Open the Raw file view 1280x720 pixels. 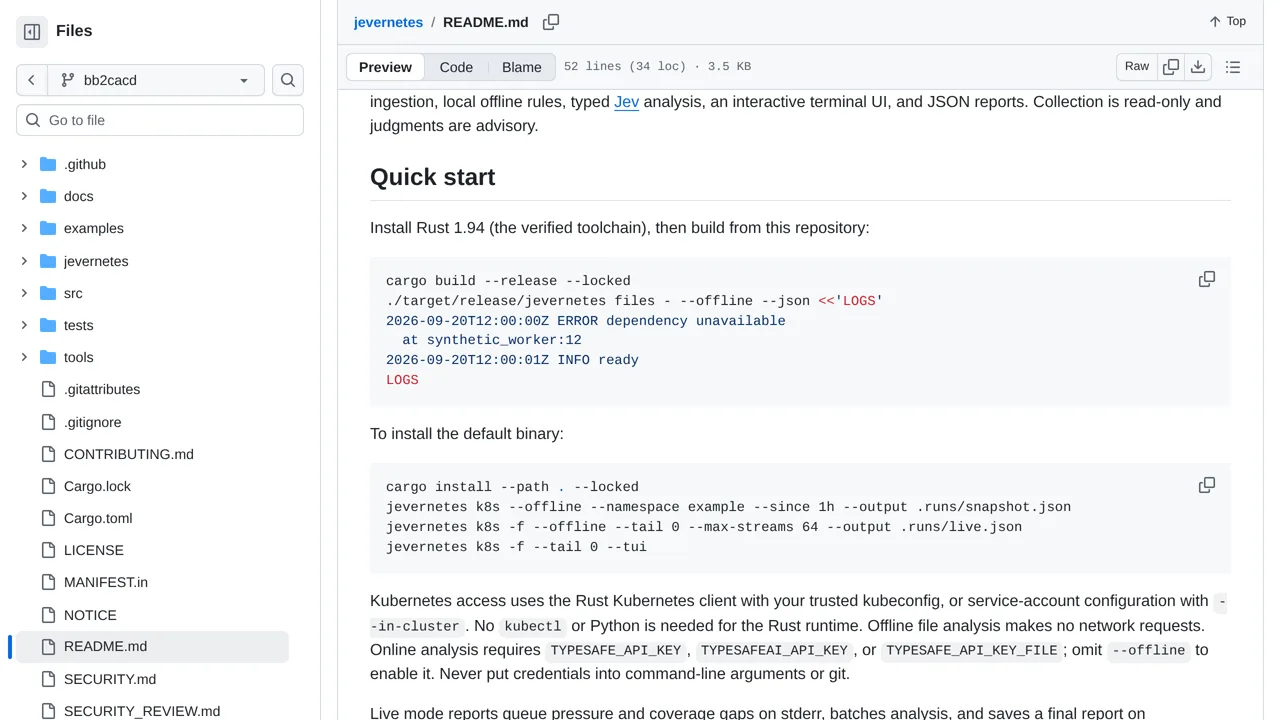[x=1137, y=66]
